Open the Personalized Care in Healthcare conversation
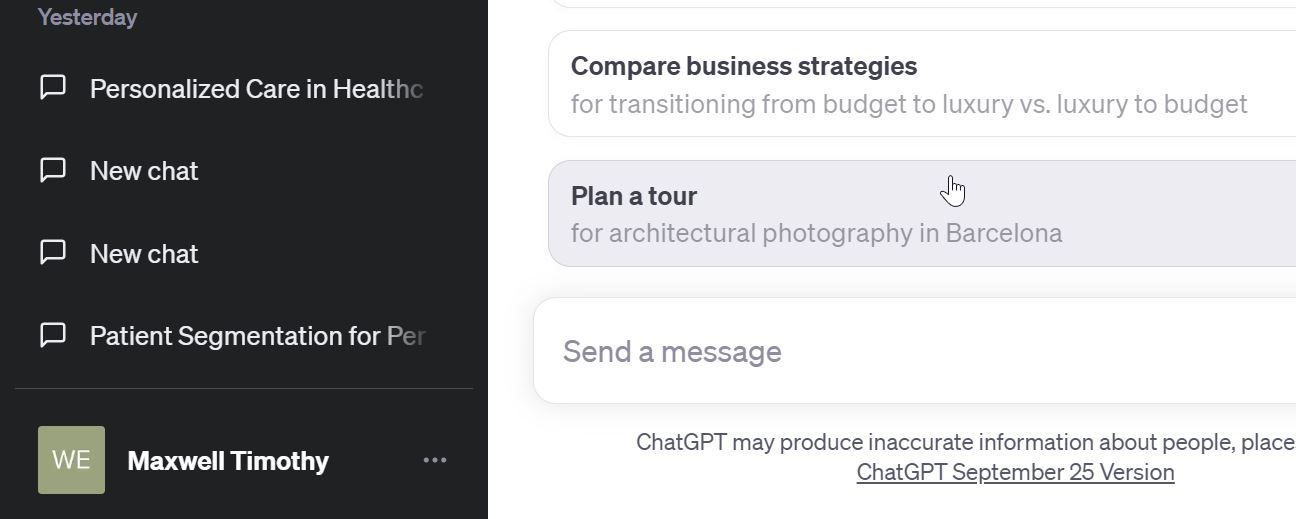Image resolution: width=1296 pixels, height=519 pixels. click(x=256, y=89)
